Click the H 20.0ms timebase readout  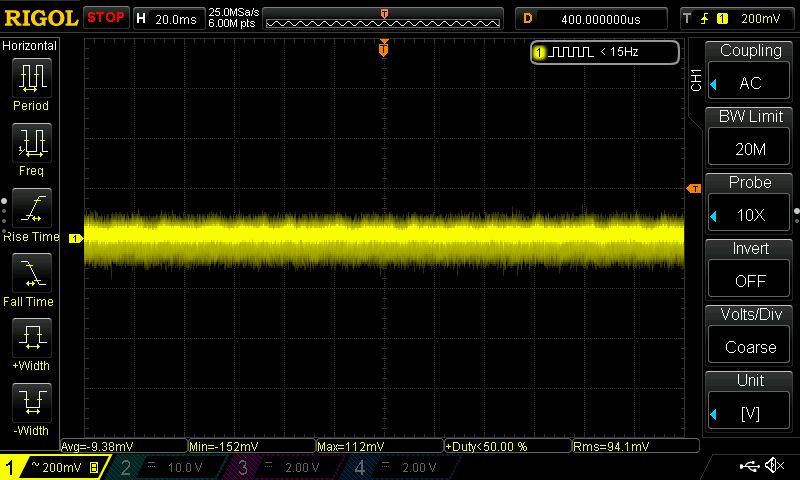click(168, 19)
